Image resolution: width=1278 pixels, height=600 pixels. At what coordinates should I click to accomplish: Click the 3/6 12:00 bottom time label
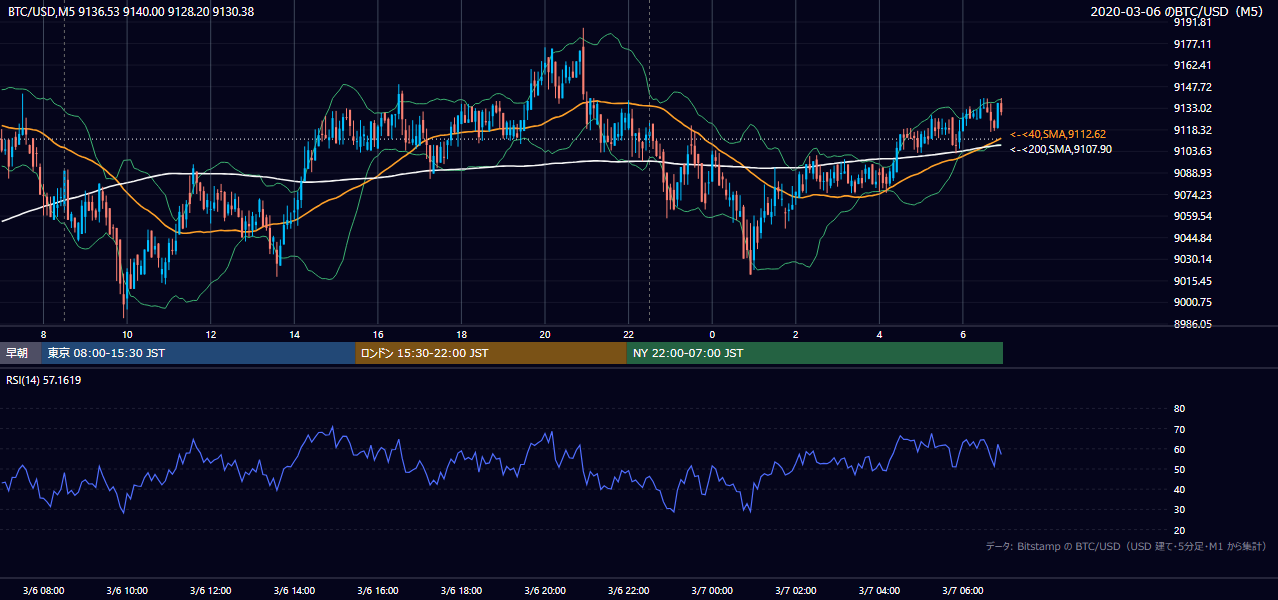pos(210,591)
